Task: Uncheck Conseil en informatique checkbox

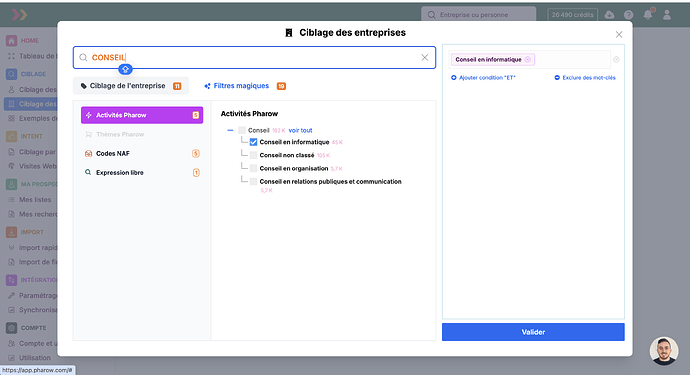Action: [x=253, y=142]
